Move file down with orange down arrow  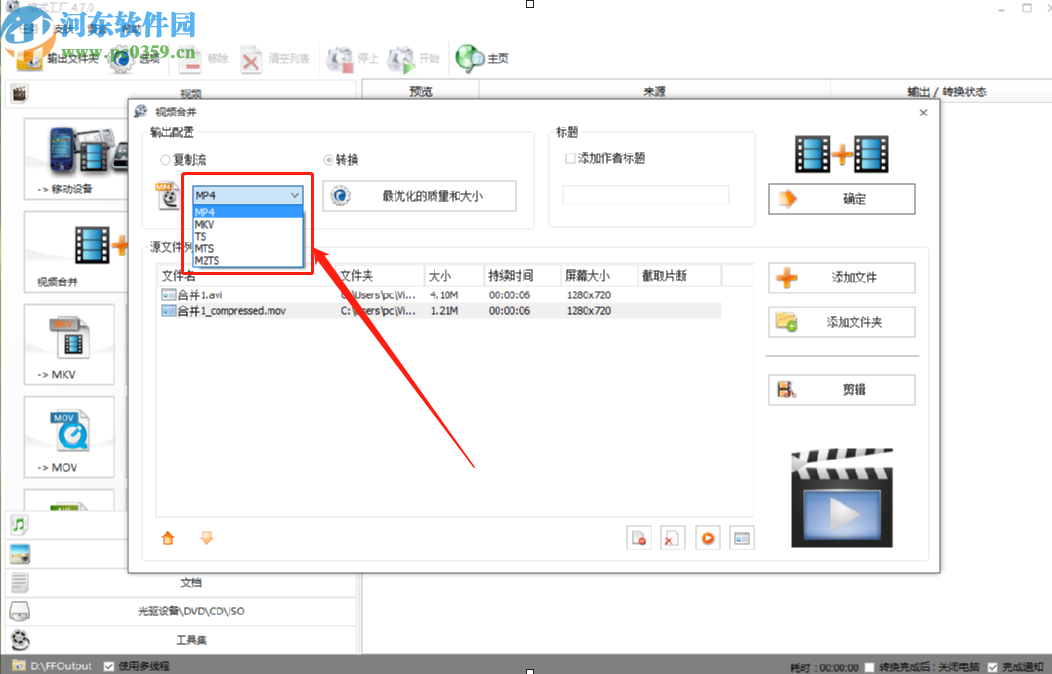tap(207, 538)
